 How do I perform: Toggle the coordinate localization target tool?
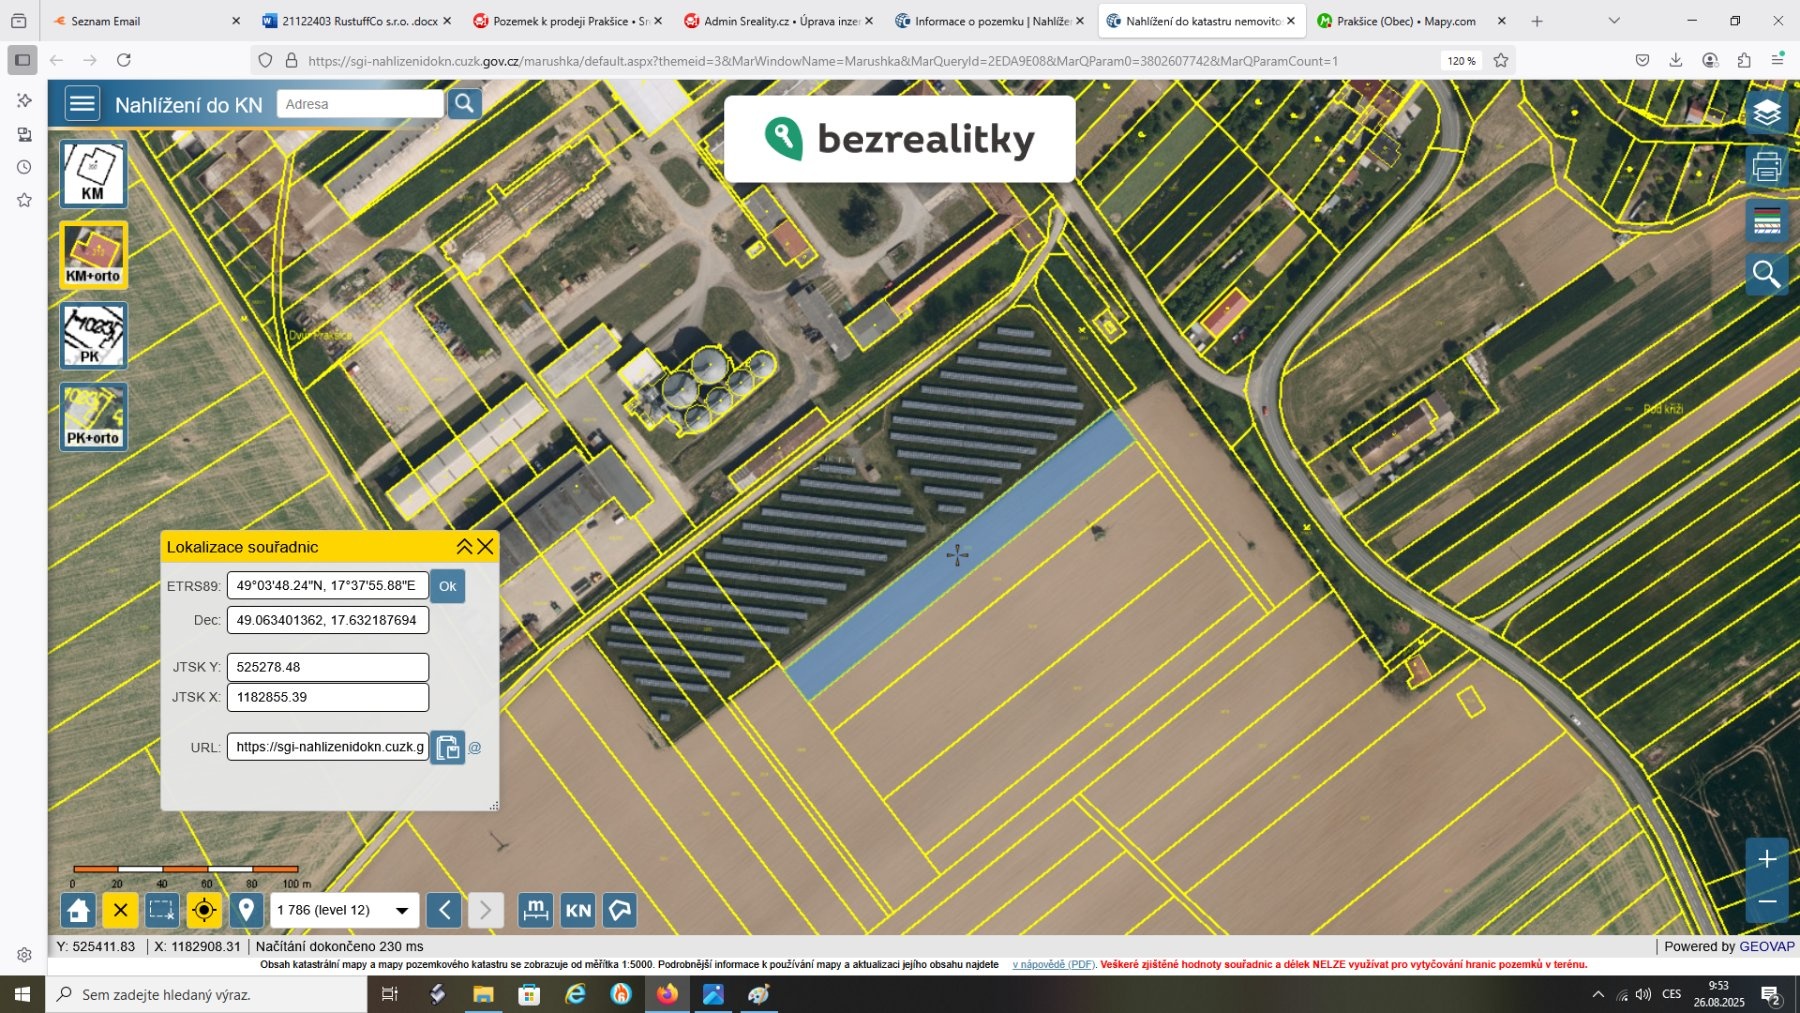point(204,910)
